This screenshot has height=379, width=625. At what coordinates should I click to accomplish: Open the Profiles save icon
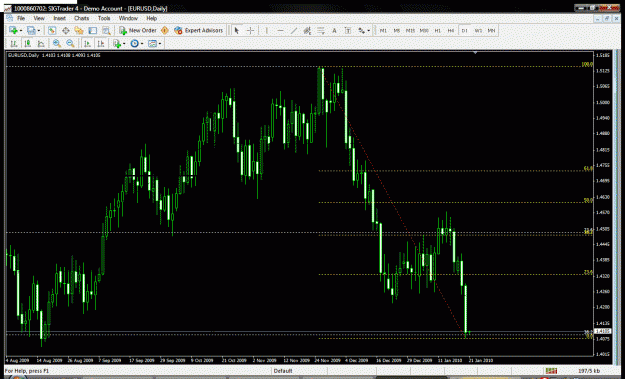31,30
